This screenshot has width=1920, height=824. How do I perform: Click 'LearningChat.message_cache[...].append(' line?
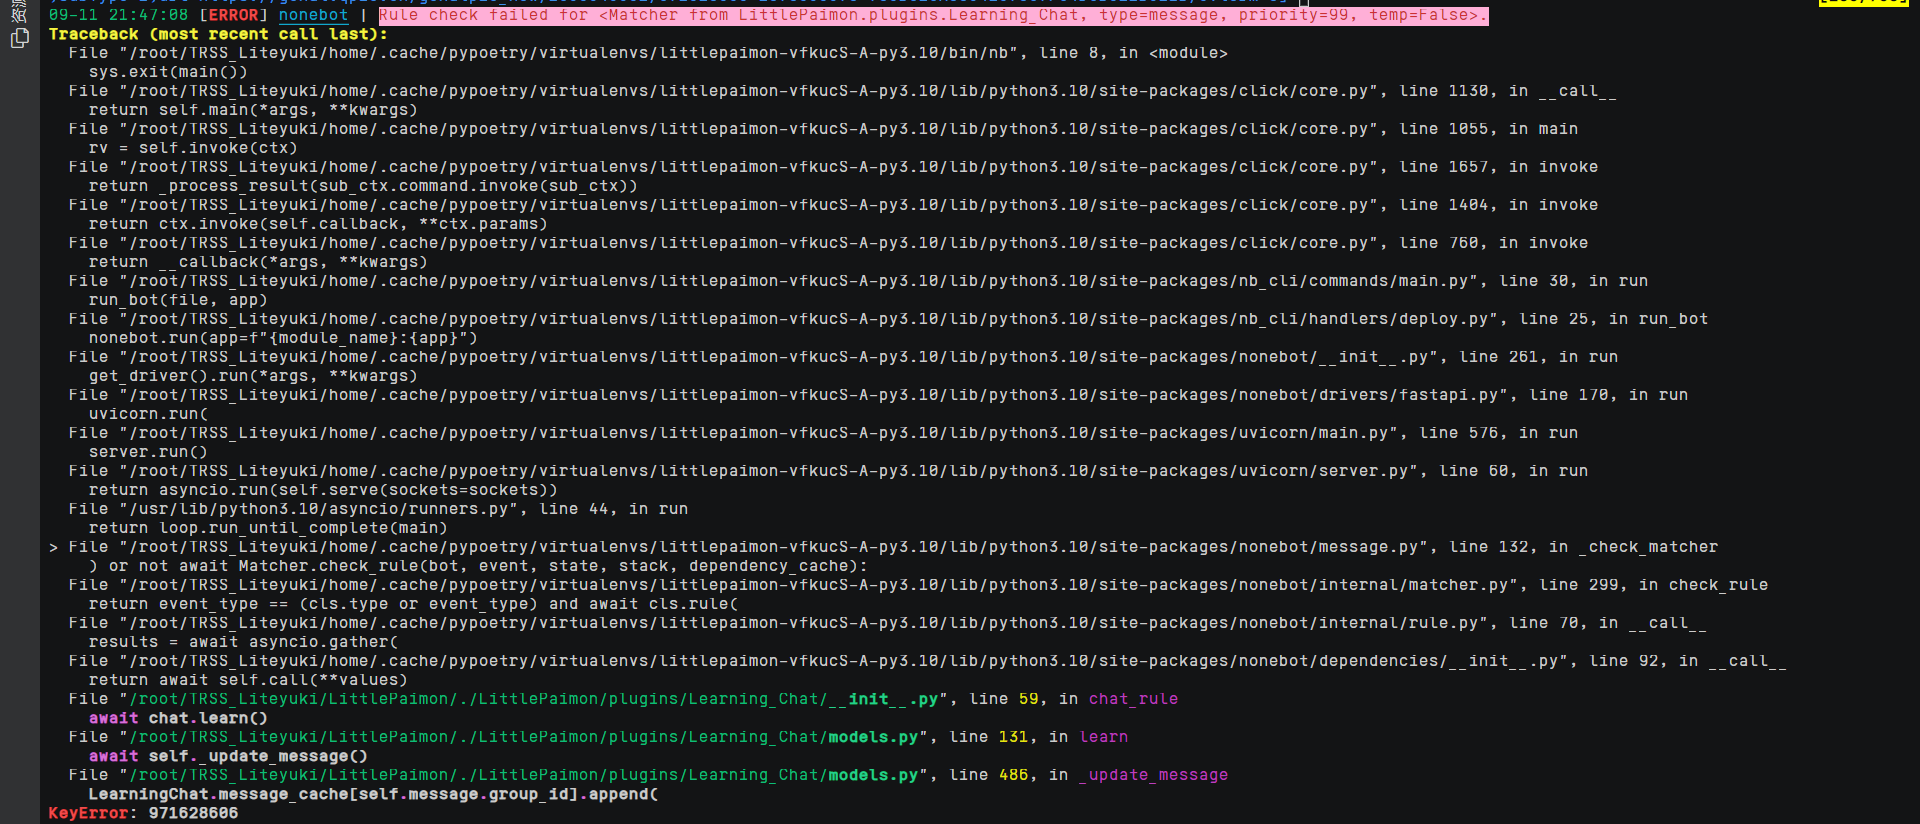(373, 794)
